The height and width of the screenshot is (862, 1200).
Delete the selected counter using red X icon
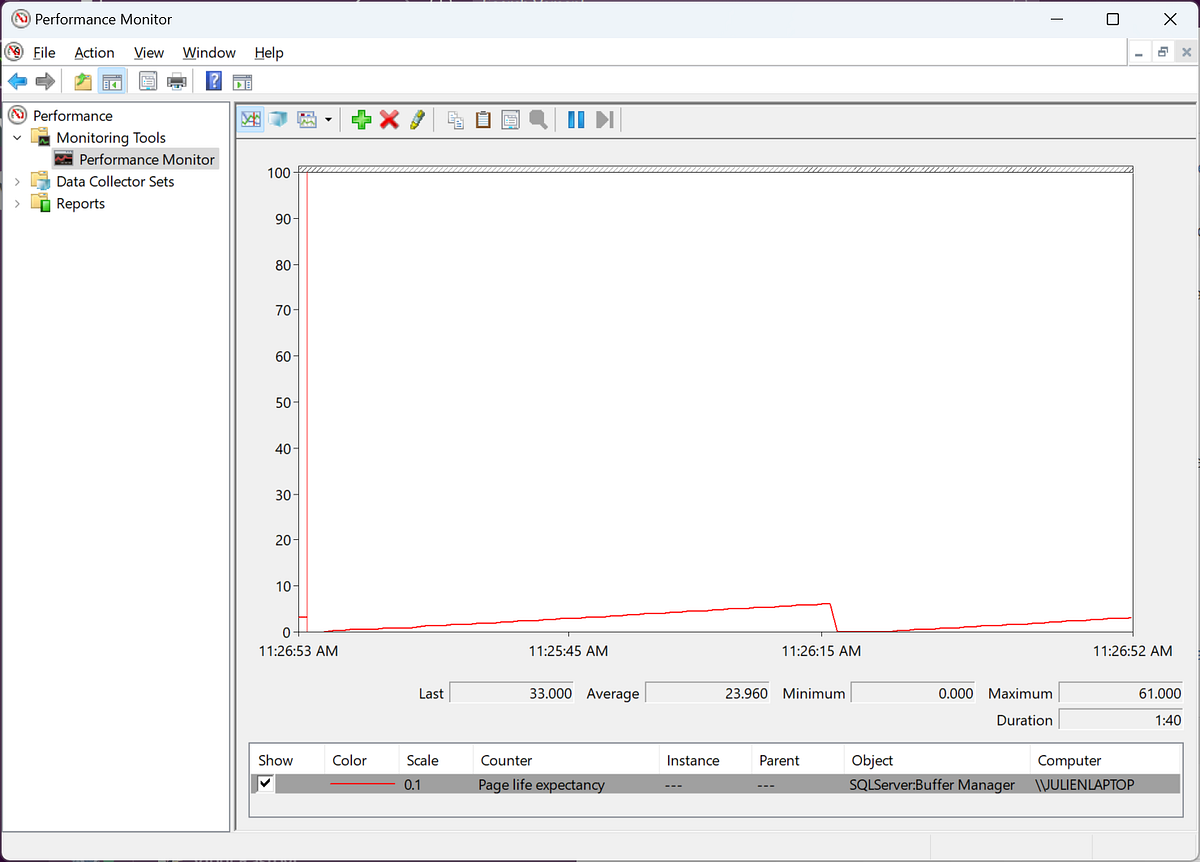(389, 119)
